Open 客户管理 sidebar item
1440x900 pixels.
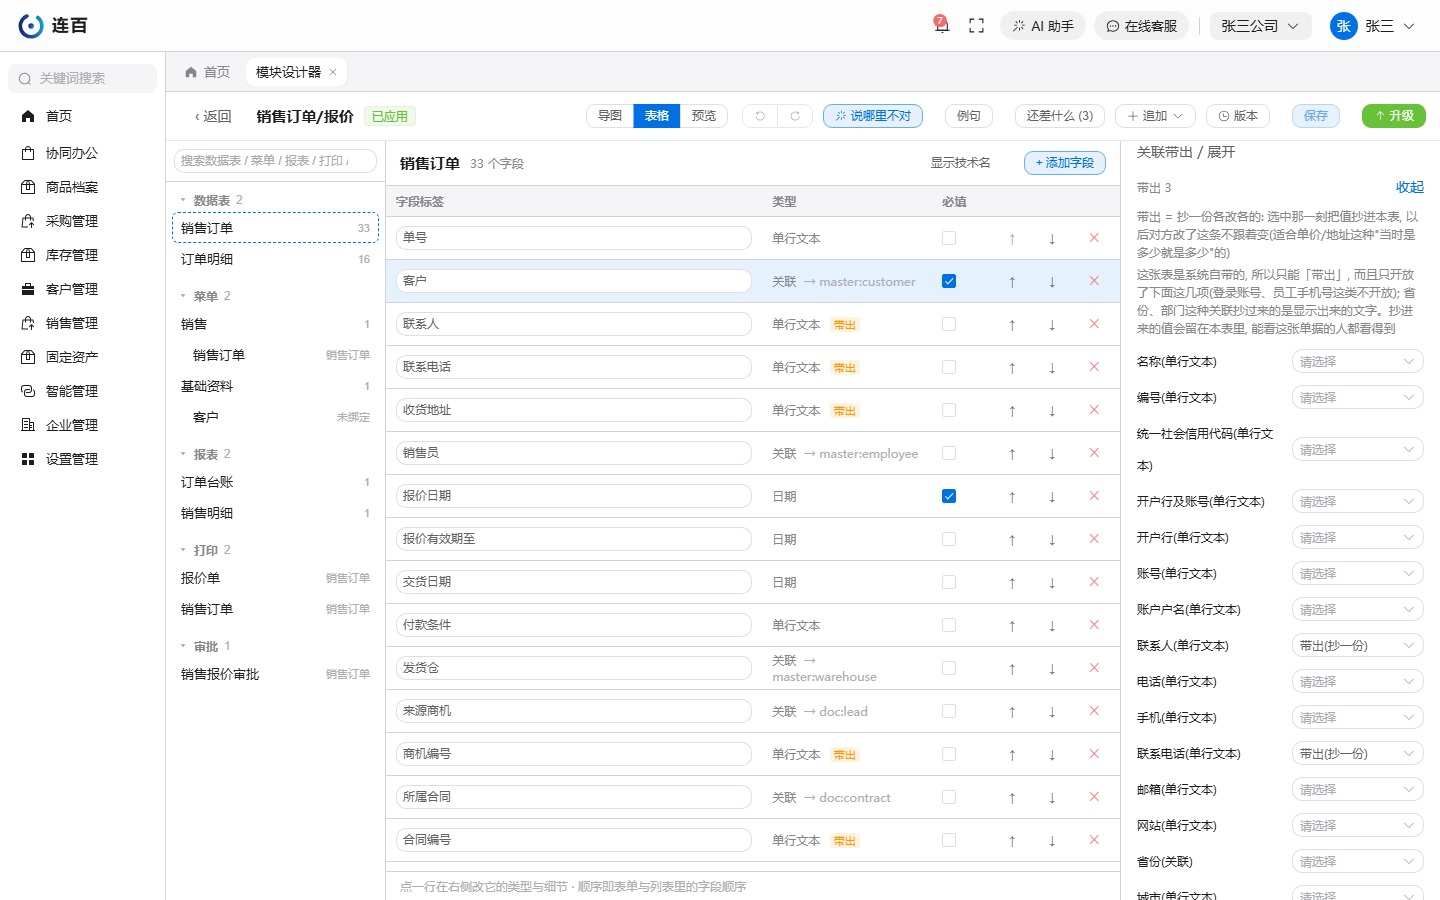coord(82,289)
